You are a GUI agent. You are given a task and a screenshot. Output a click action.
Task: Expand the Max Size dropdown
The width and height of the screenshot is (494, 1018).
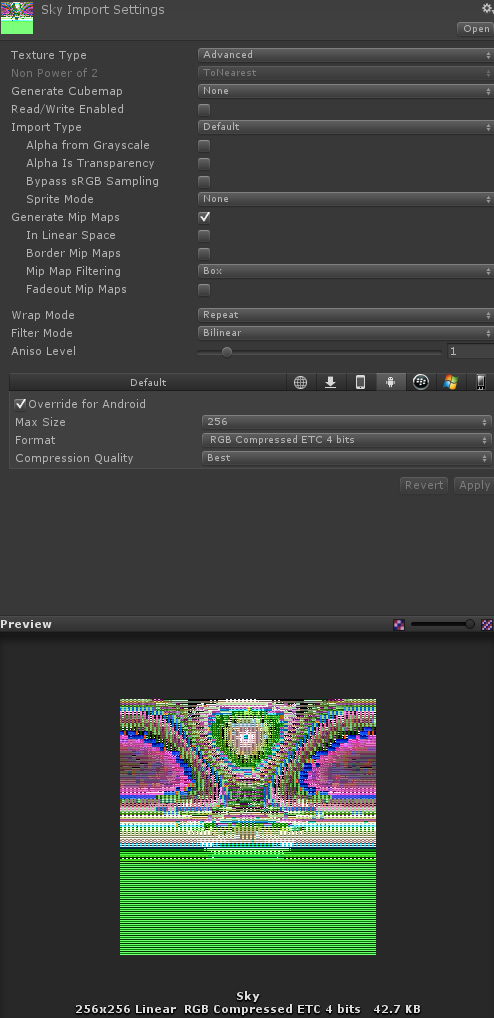[x=347, y=422]
